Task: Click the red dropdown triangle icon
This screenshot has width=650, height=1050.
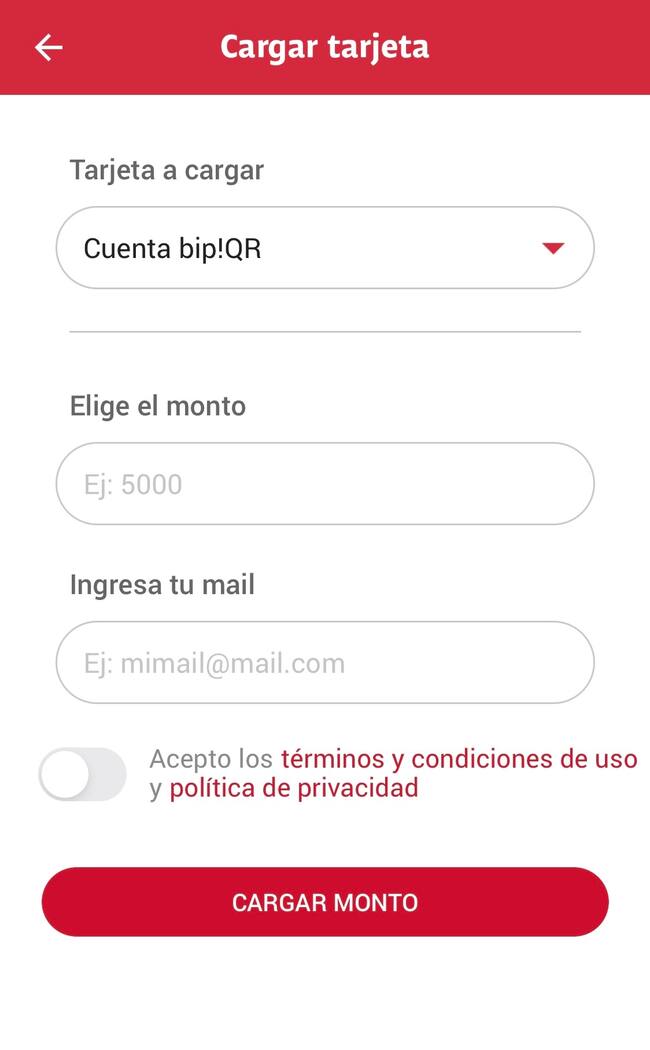Action: [553, 248]
